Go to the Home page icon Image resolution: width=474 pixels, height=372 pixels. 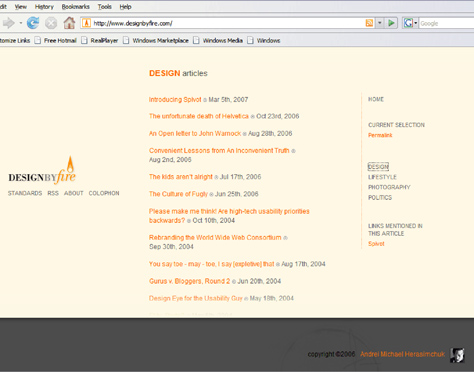pyautogui.click(x=69, y=23)
